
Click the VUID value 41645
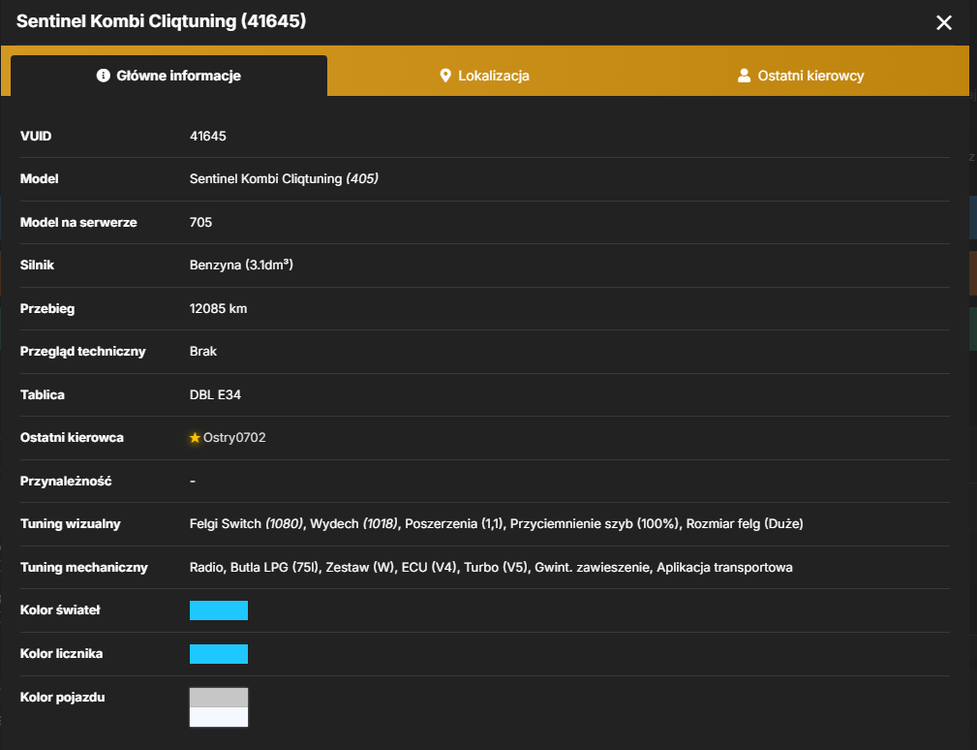(x=208, y=136)
